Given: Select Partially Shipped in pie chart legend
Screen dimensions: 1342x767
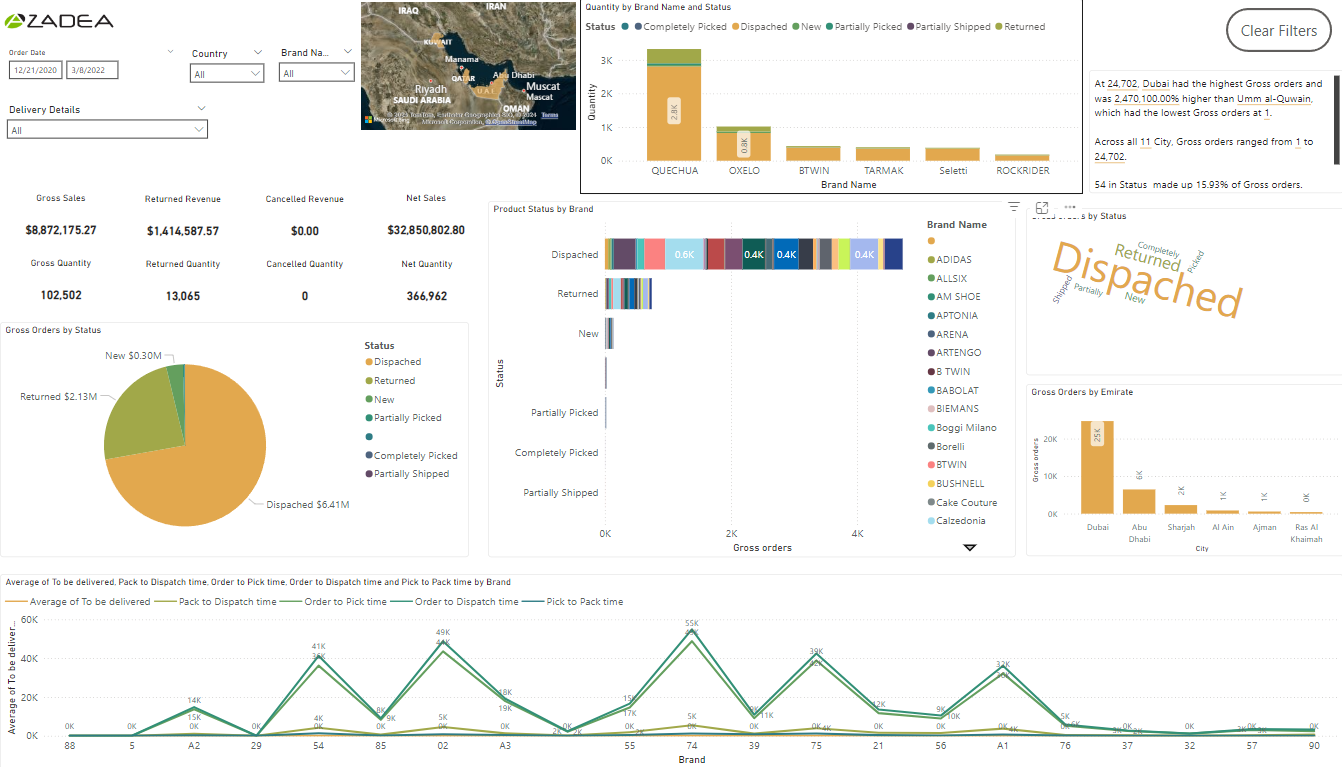Looking at the screenshot, I should click(x=407, y=474).
